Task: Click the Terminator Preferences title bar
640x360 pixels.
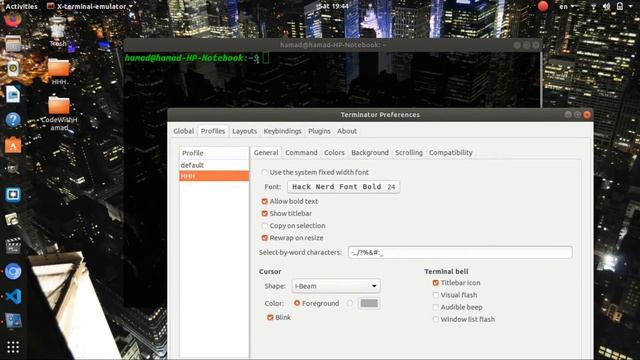Action: point(380,115)
